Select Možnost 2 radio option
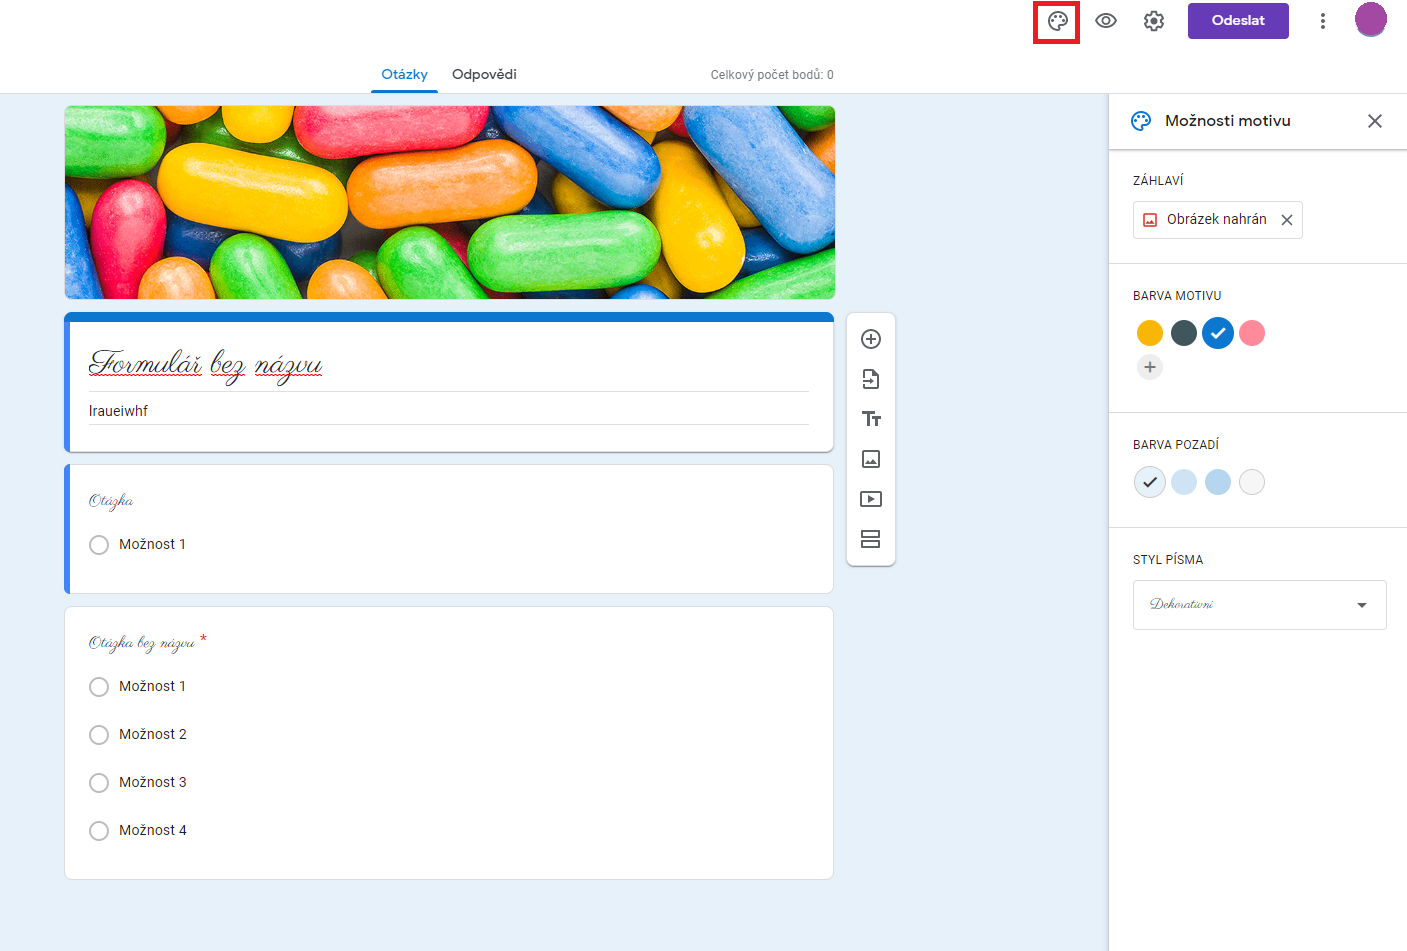The width and height of the screenshot is (1407, 951). tap(99, 735)
